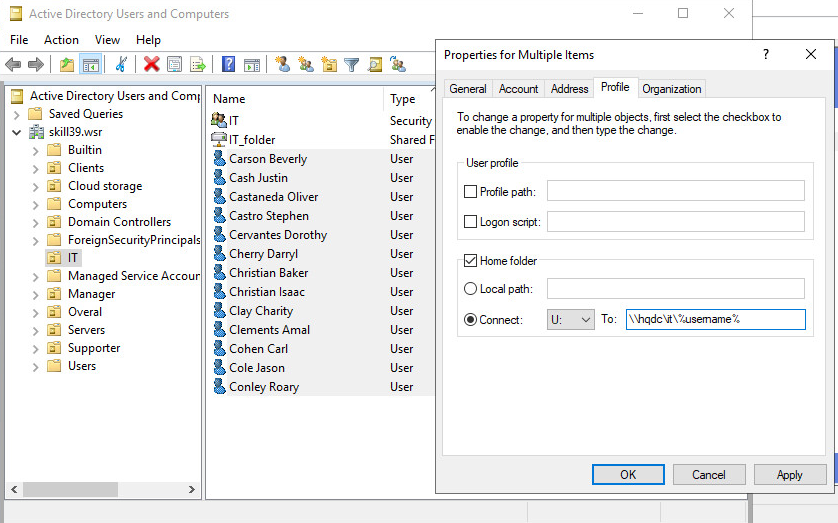The image size is (838, 523).
Task: Uncheck the Home folder checkbox
Action: (470, 261)
